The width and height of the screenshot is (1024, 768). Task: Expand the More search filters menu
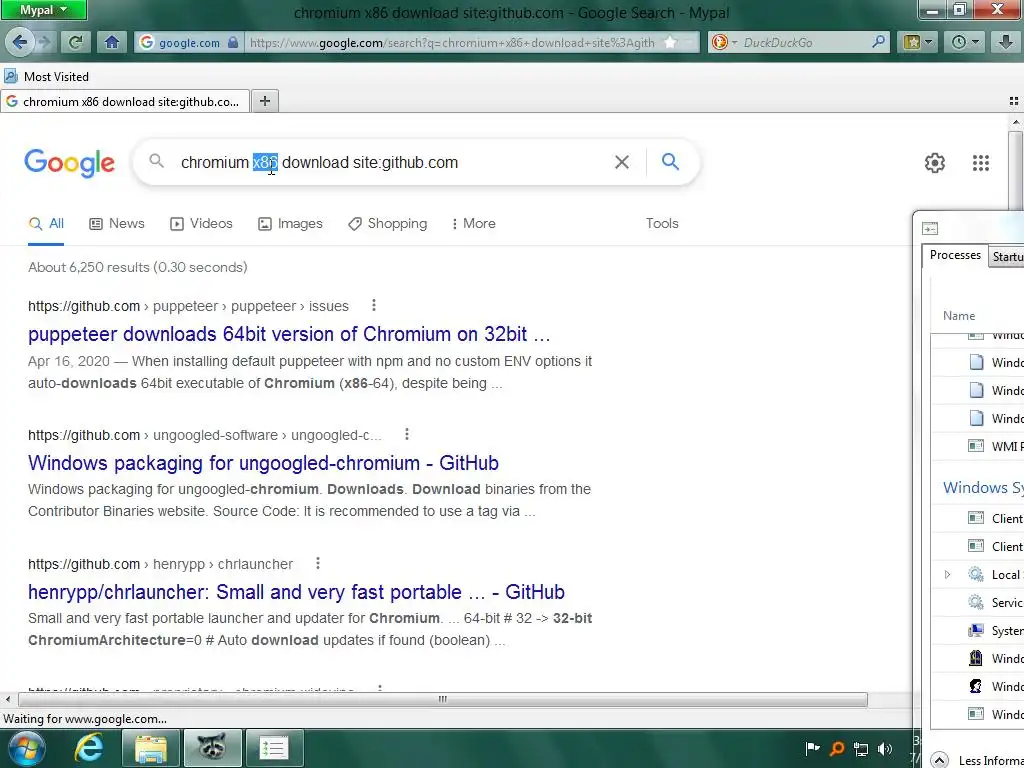pos(473,223)
